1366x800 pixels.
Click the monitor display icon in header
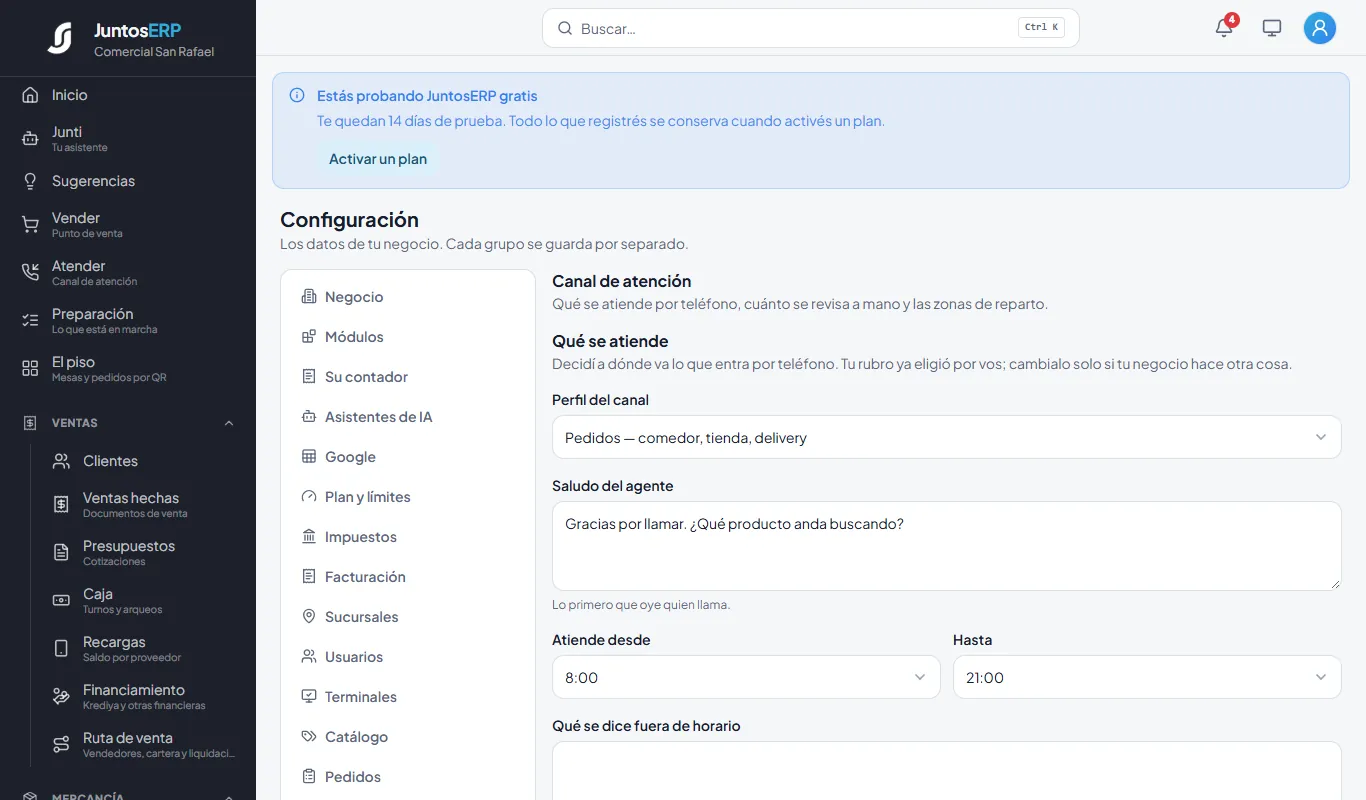(1272, 28)
